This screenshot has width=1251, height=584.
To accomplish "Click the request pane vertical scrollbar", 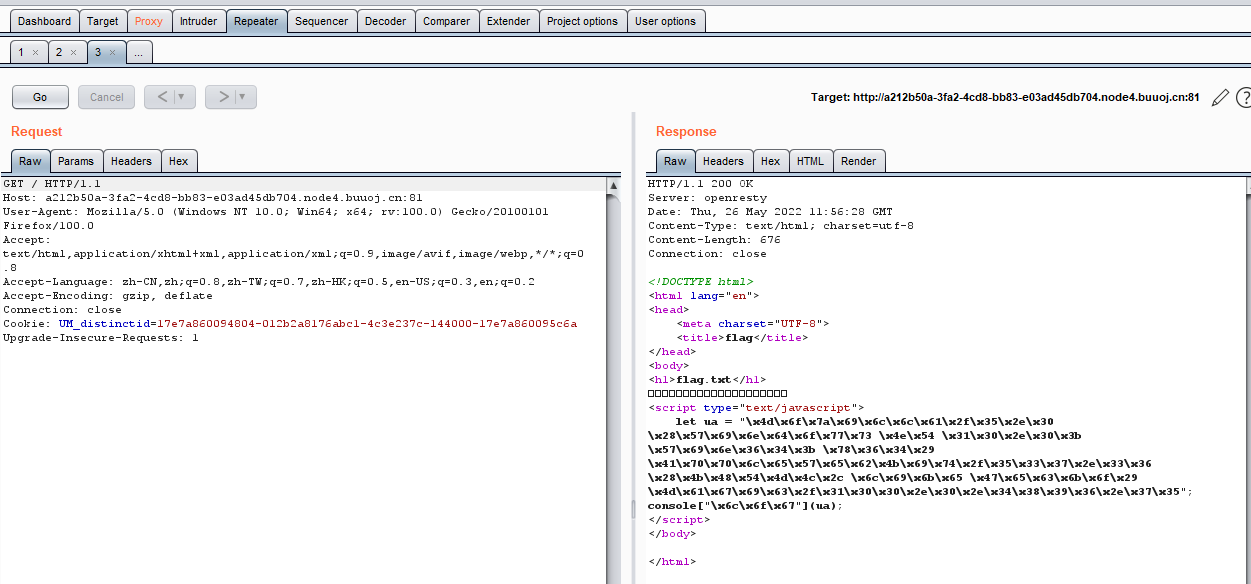I will [613, 380].
